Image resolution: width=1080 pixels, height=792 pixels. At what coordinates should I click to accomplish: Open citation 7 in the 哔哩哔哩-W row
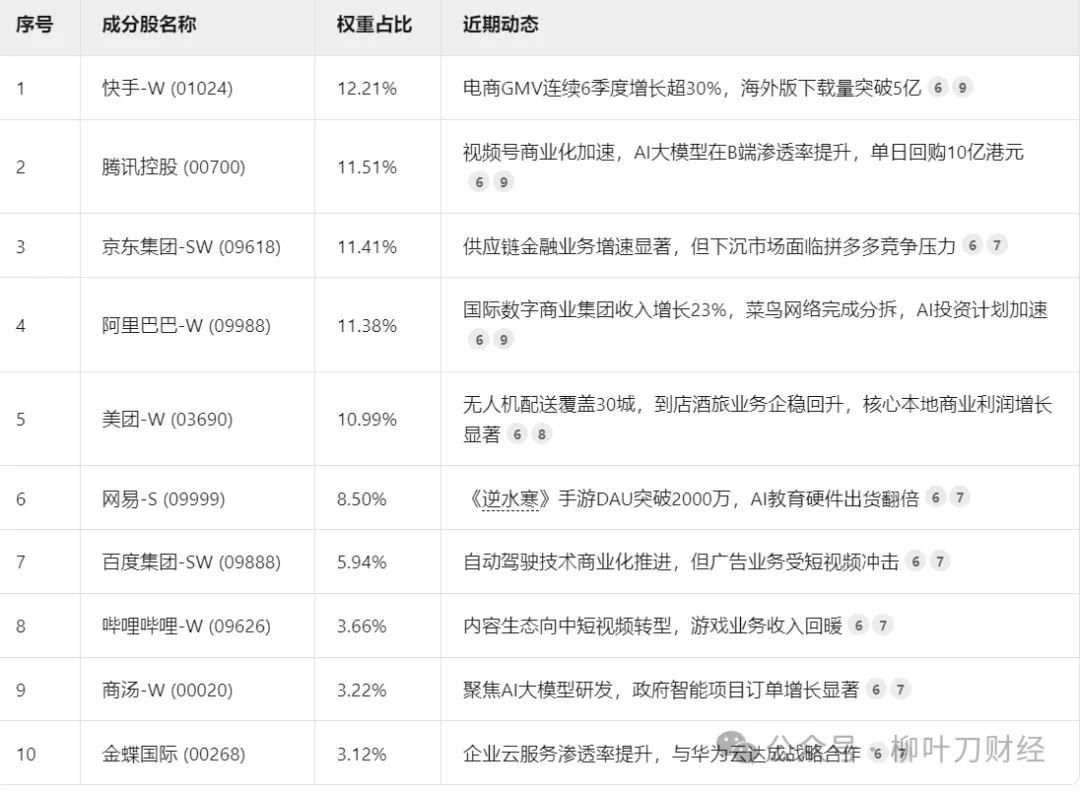883,625
